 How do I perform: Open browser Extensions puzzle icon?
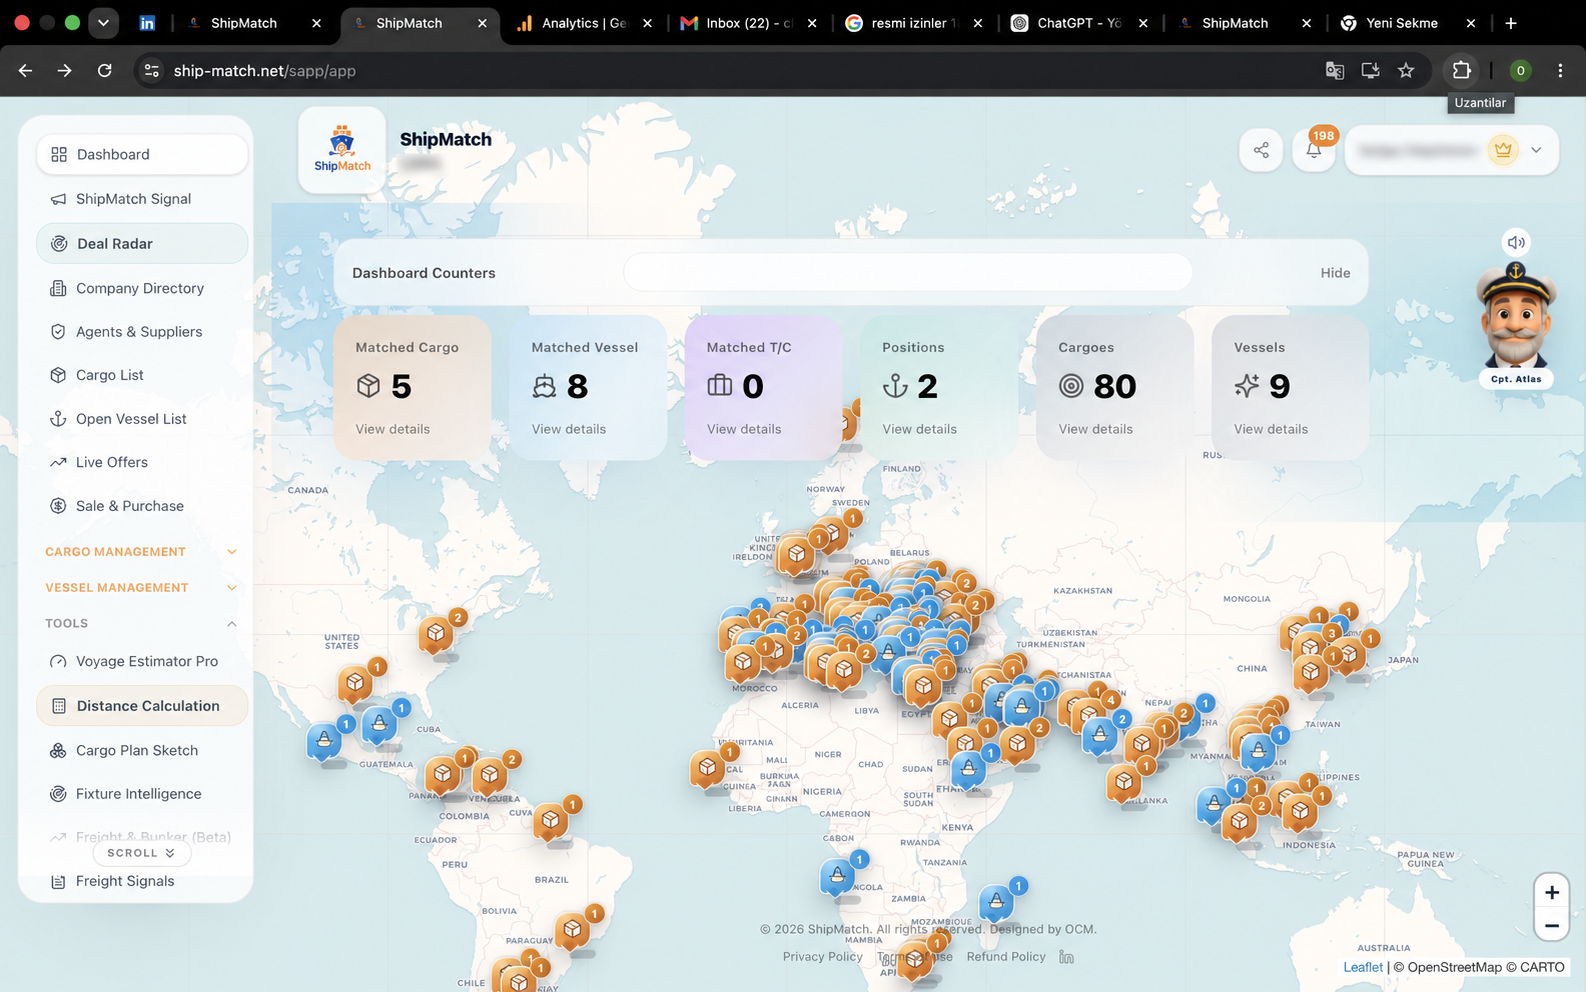pyautogui.click(x=1462, y=70)
